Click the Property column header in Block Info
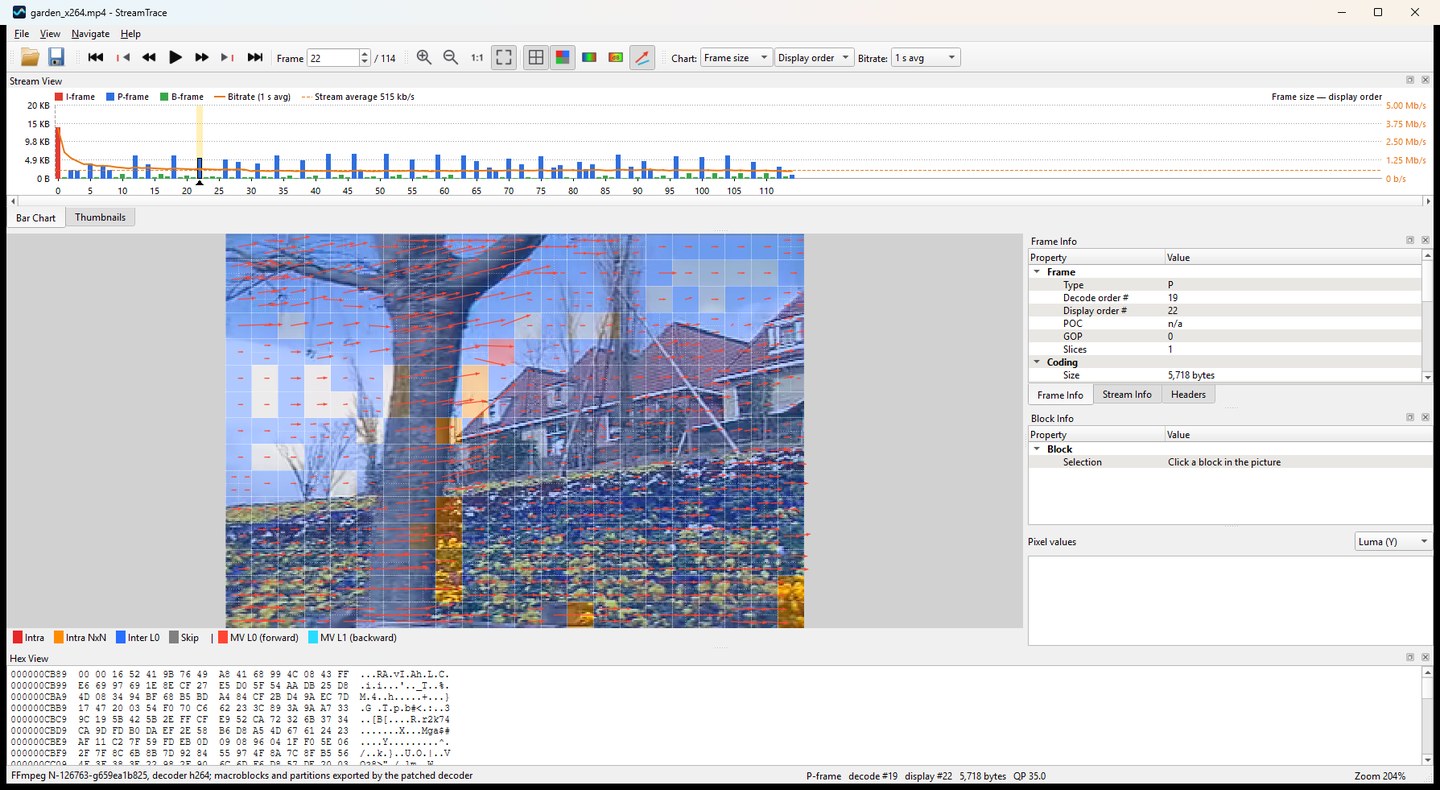 1097,435
